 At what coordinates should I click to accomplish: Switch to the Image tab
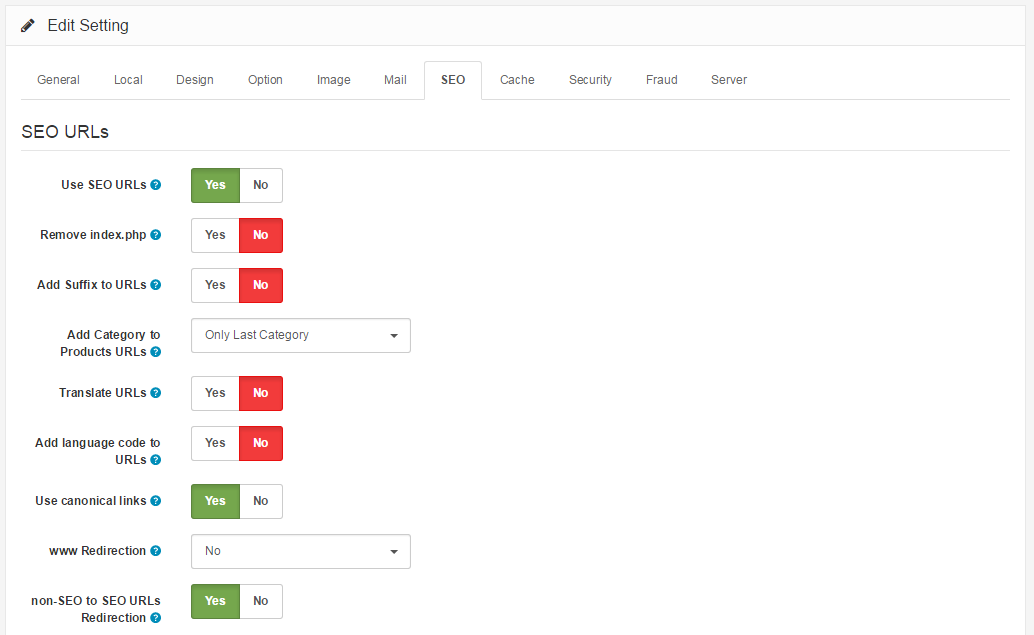(334, 80)
